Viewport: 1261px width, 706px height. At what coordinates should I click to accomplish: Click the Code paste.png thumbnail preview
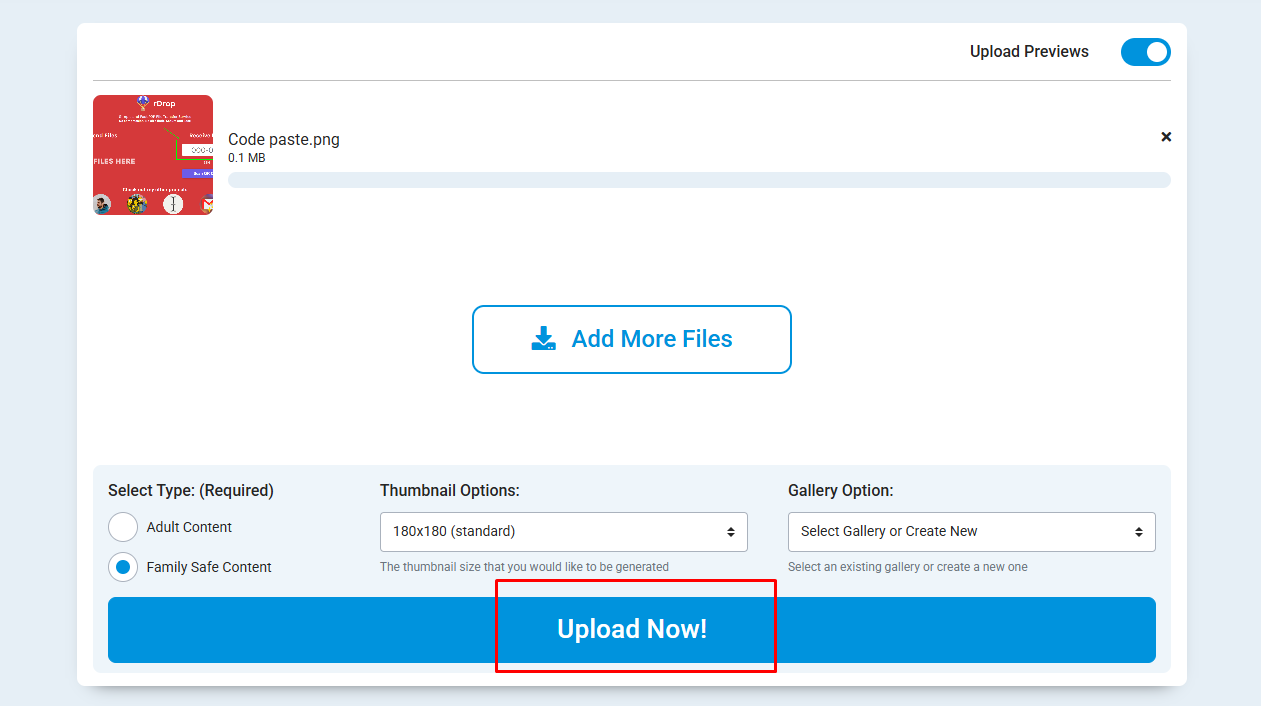pyautogui.click(x=153, y=155)
